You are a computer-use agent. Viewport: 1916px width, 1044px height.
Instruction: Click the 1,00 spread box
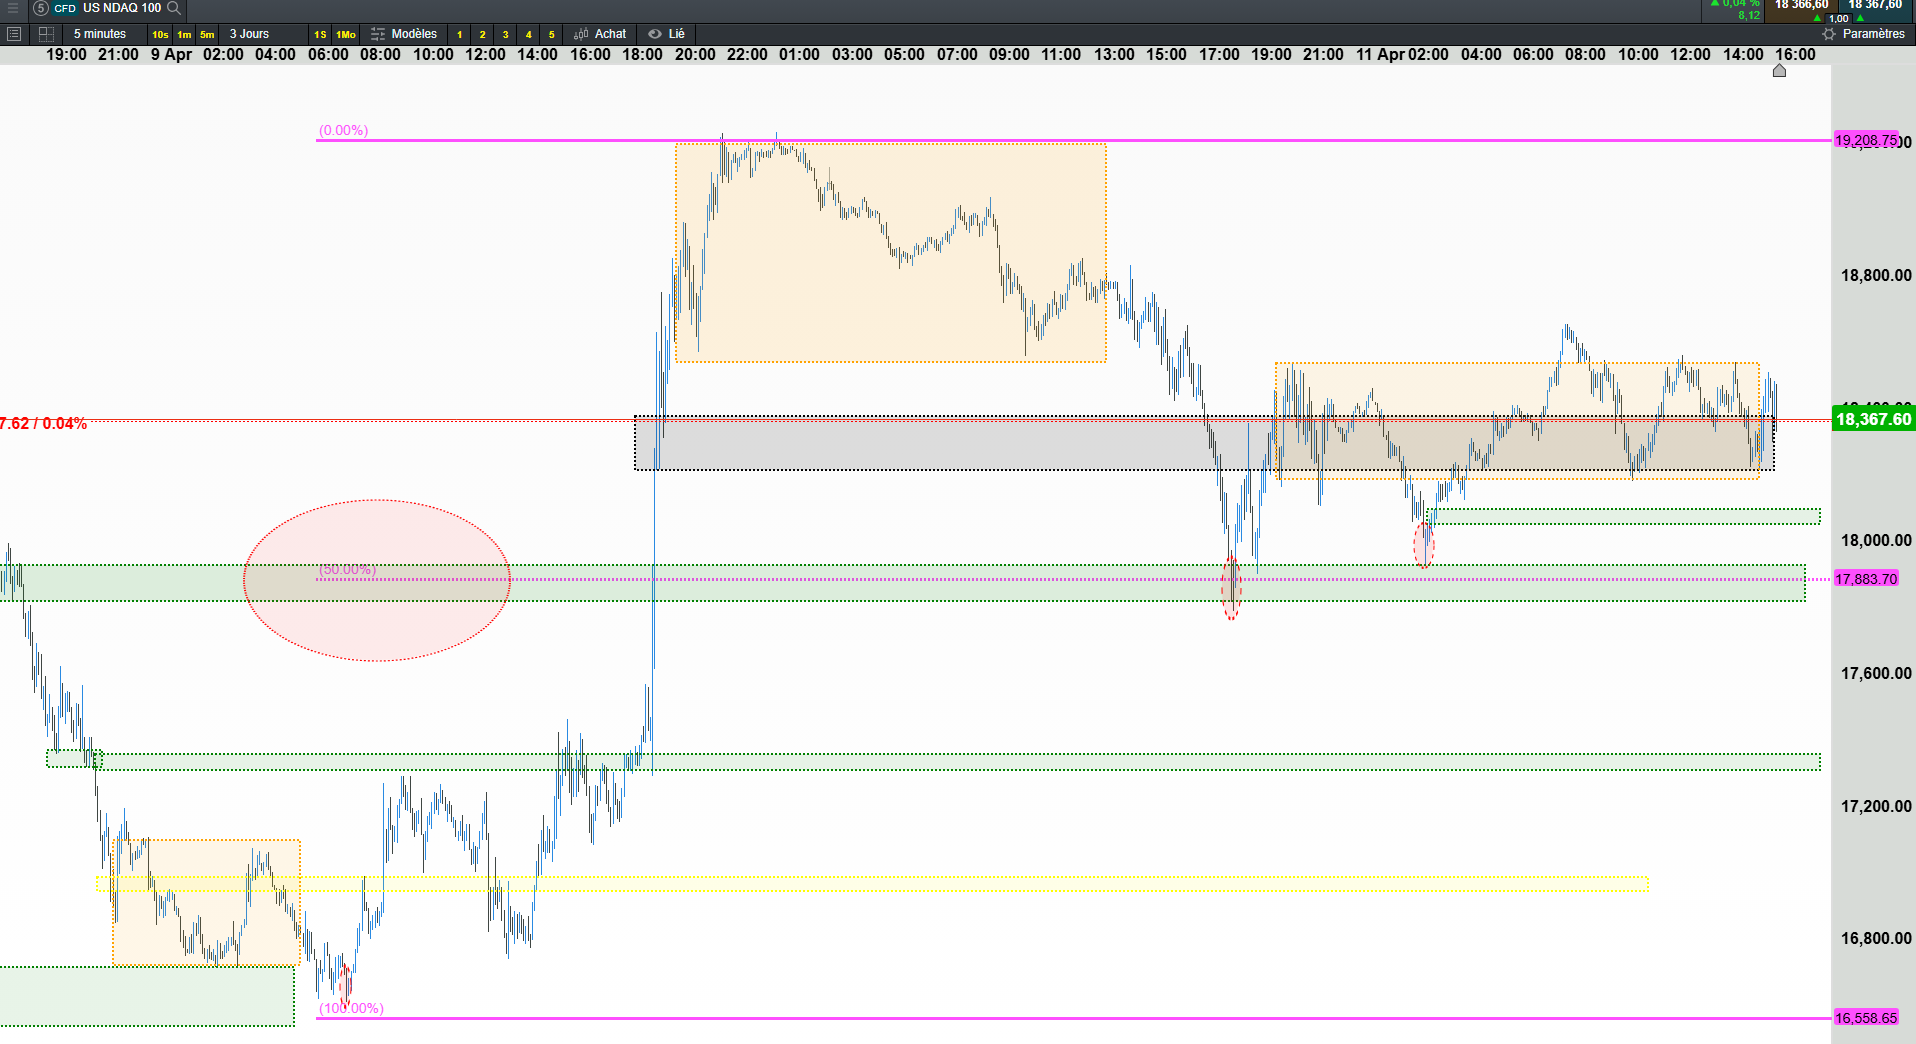(x=1838, y=18)
